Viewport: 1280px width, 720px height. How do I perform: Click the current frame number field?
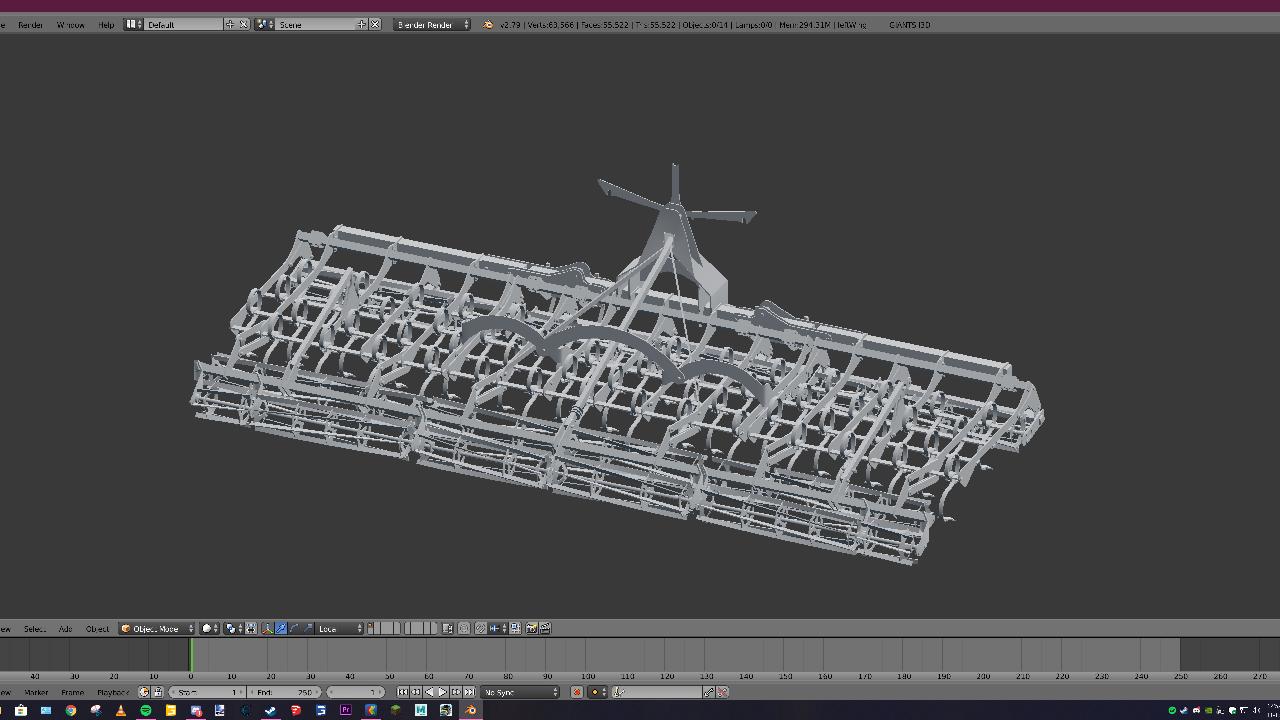pos(356,692)
